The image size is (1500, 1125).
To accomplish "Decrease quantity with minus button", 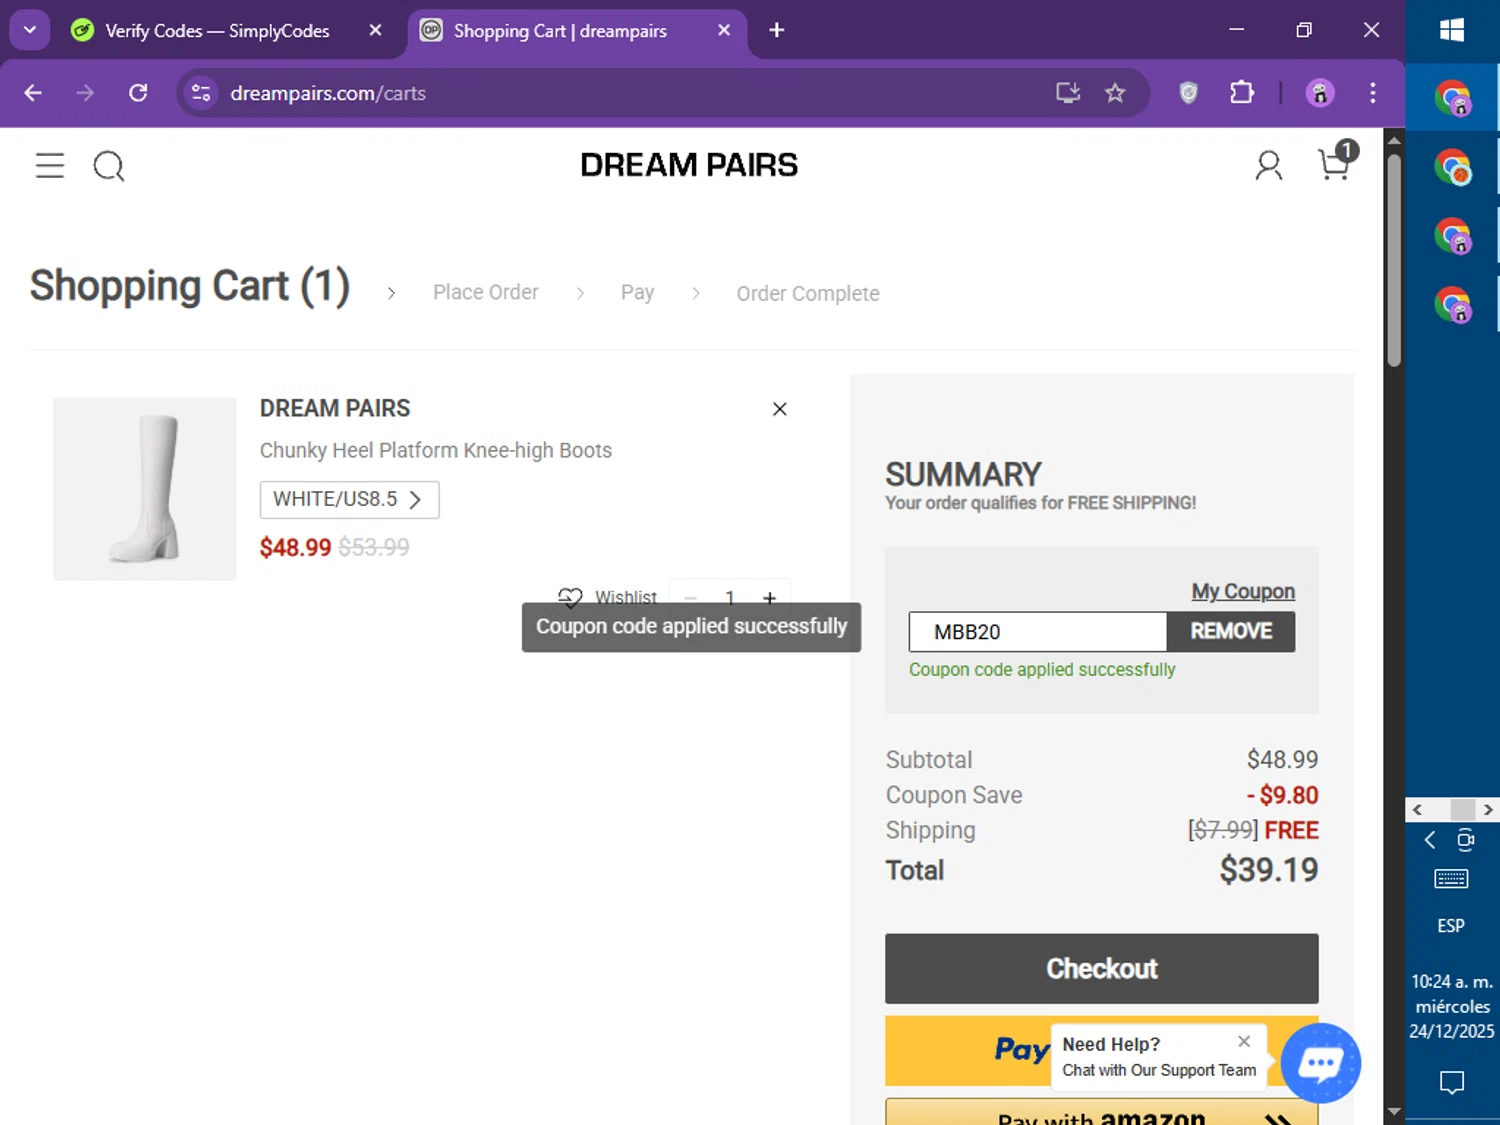I will pos(690,598).
